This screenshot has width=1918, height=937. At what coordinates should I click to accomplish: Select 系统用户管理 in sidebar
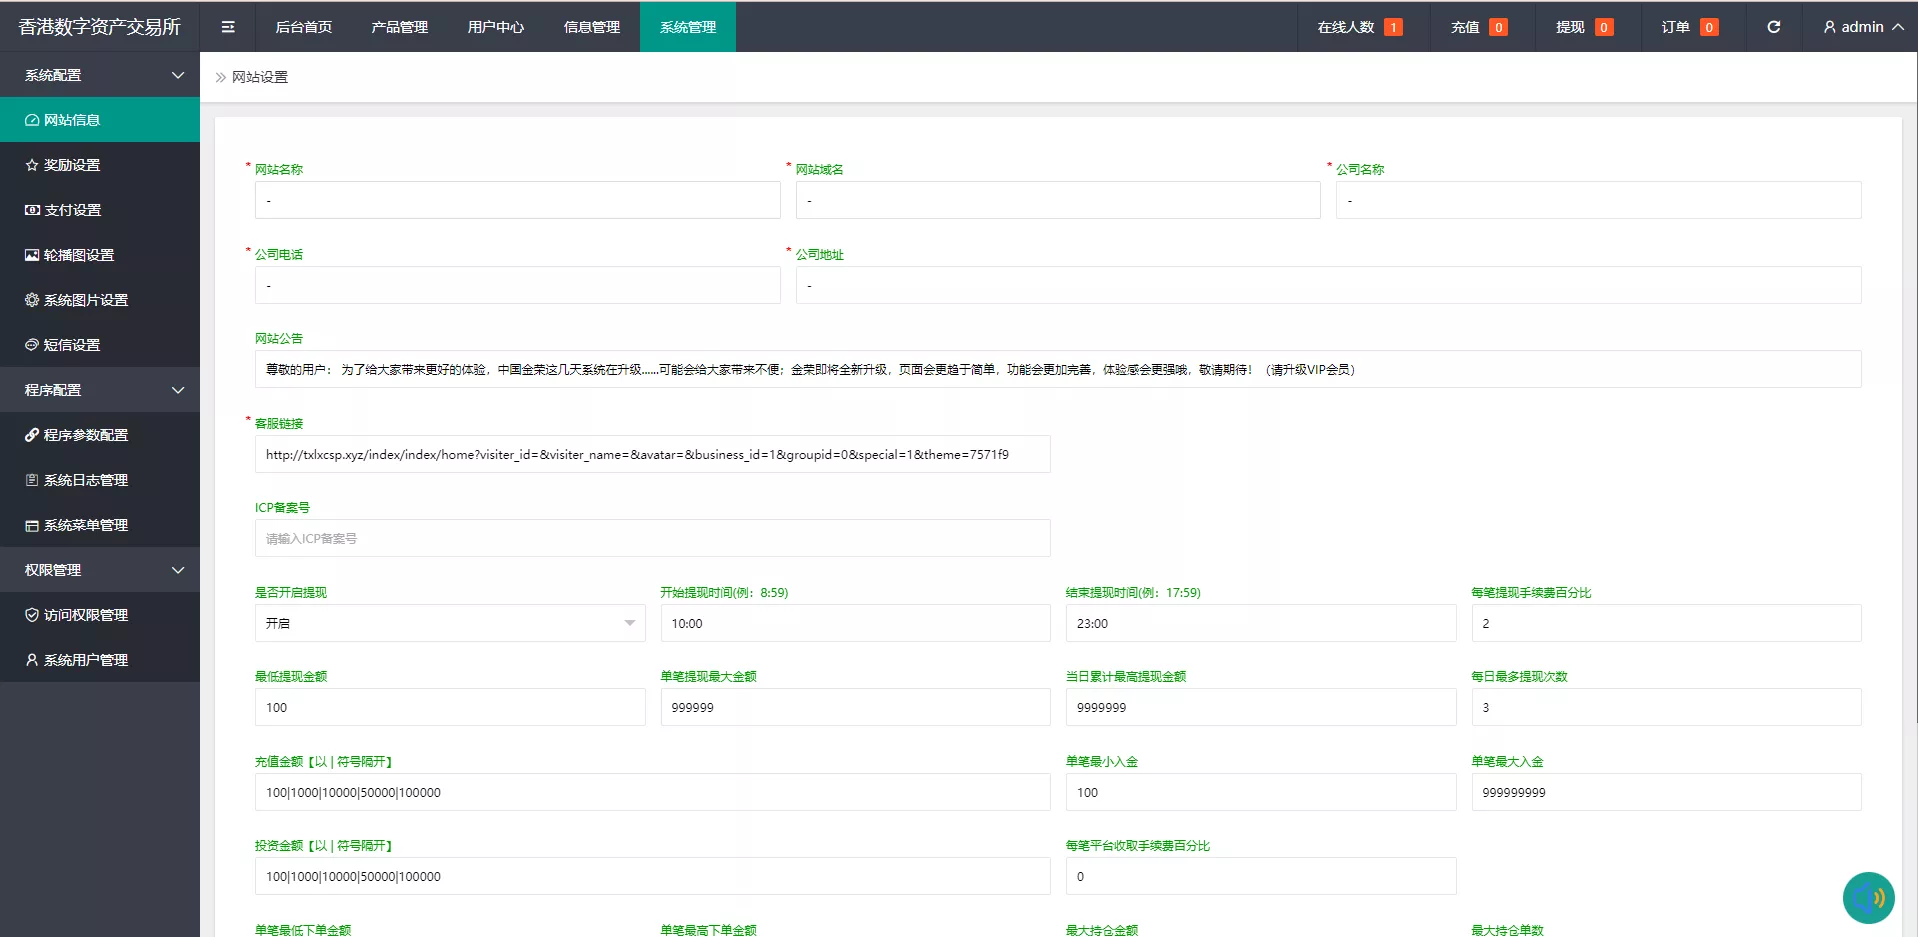tap(85, 659)
